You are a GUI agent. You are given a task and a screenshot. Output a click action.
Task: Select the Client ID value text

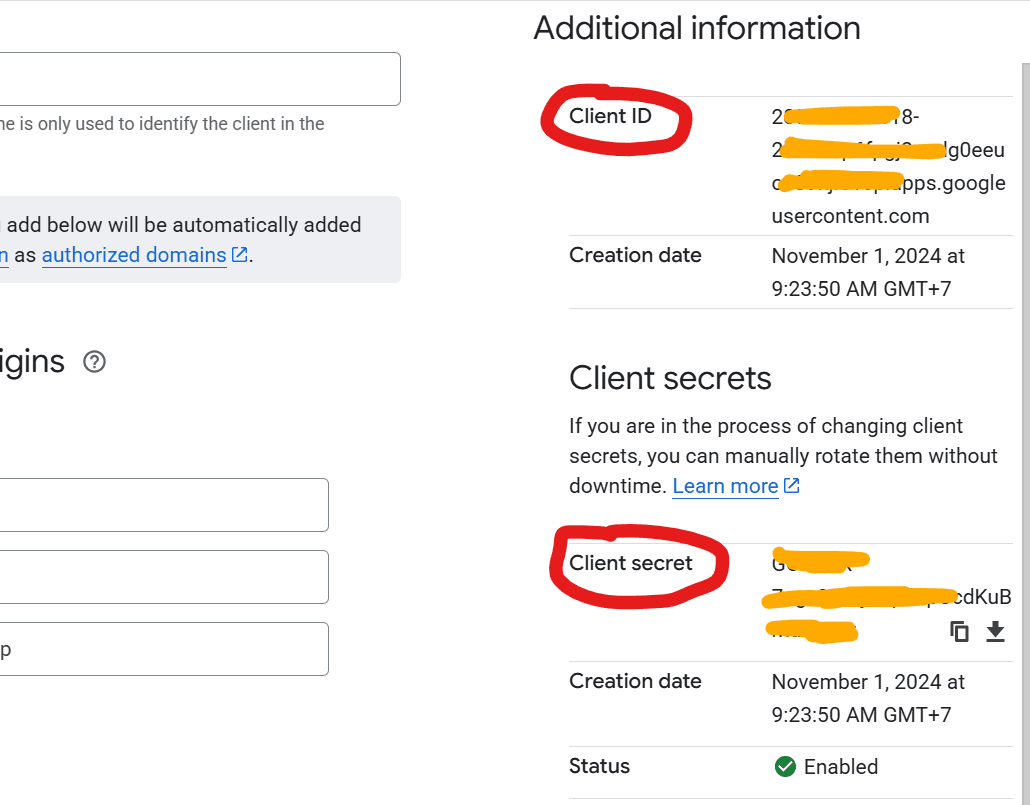[887, 165]
